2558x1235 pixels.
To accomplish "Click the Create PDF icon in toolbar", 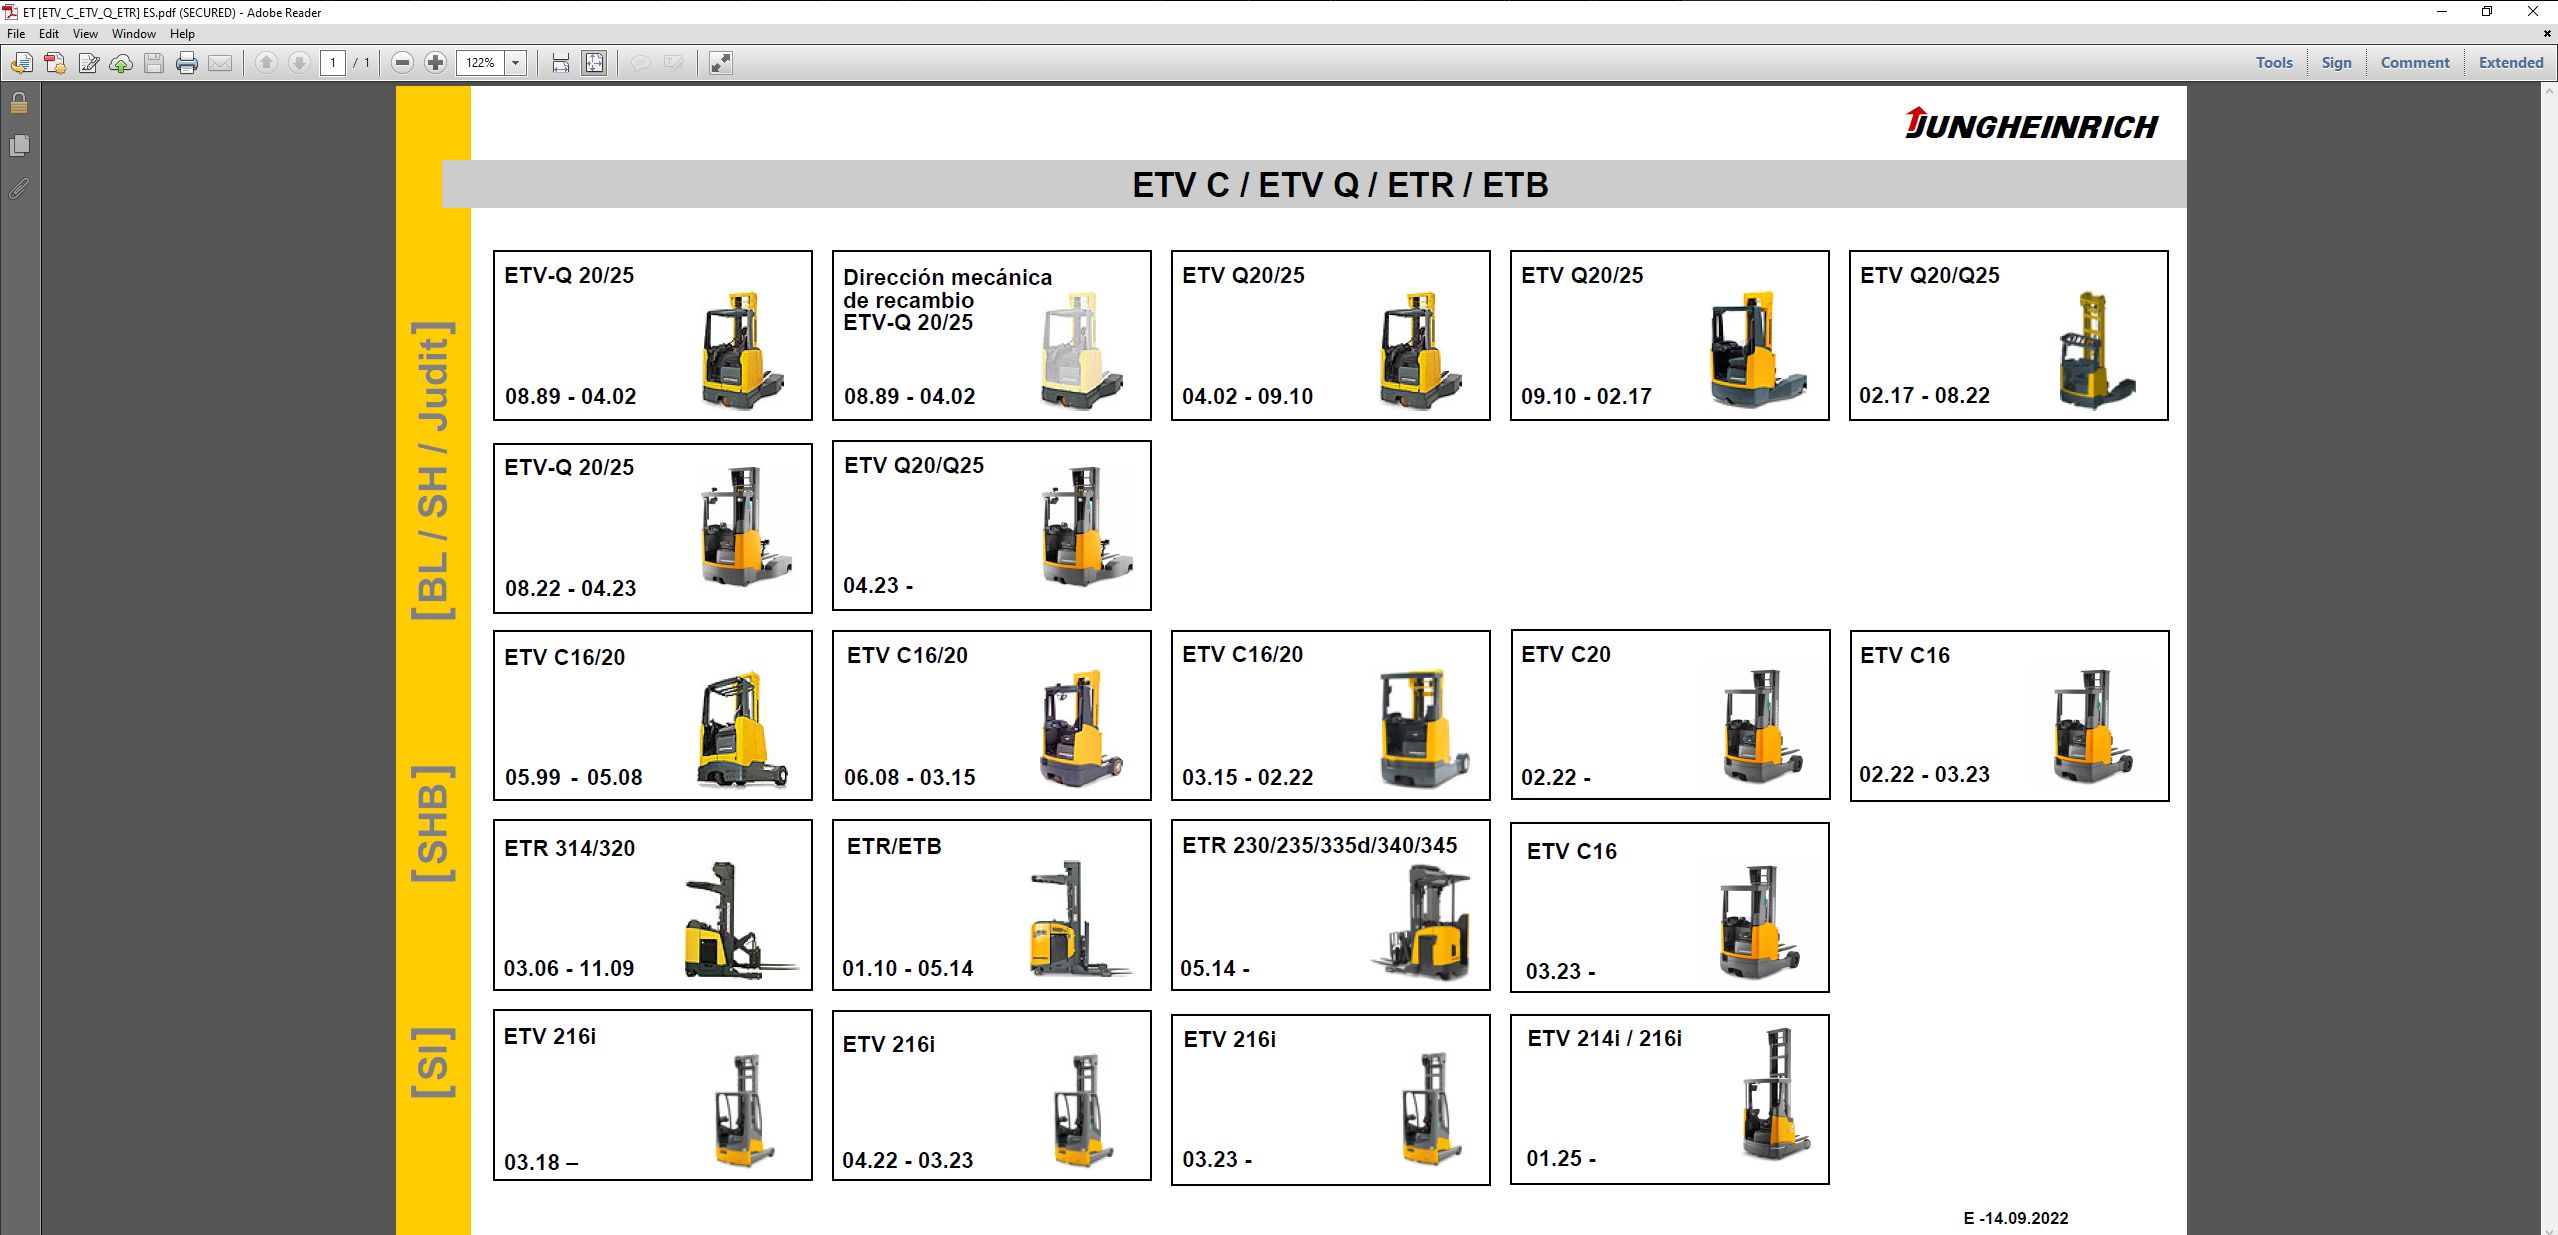I will coord(55,63).
